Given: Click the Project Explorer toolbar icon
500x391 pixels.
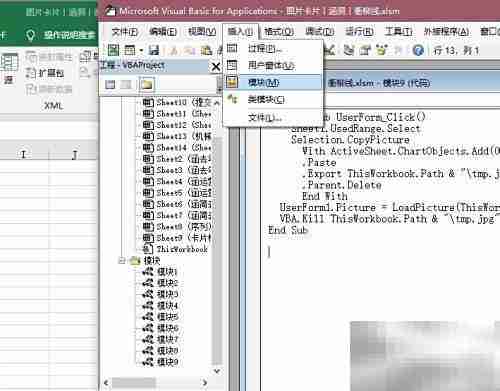Looking at the screenshot, I should [349, 50].
